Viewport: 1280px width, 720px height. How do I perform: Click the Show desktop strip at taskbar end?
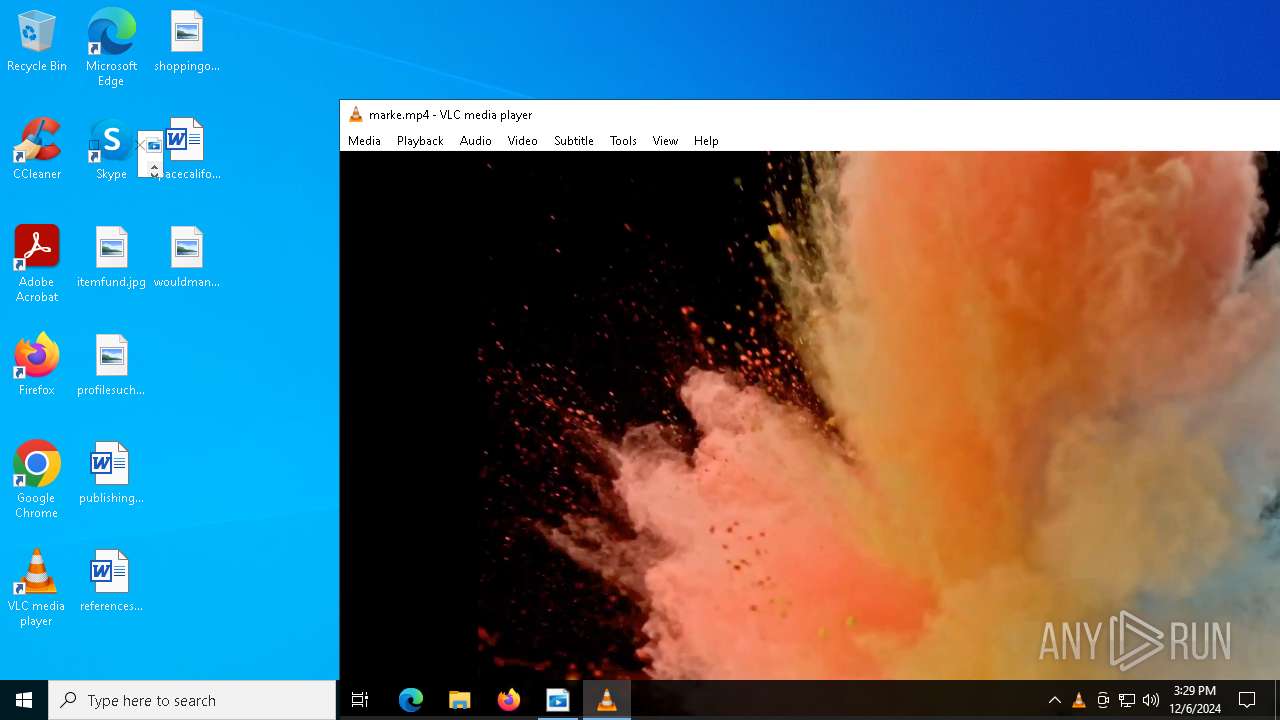[1277, 700]
